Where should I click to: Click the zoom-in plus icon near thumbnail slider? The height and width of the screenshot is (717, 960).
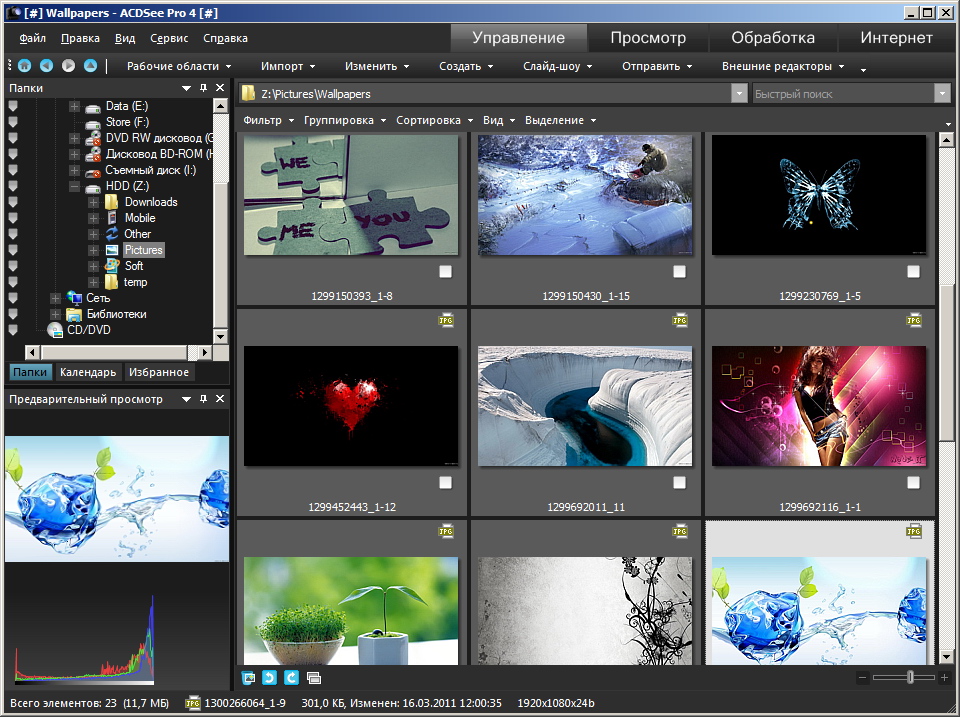pyautogui.click(x=944, y=678)
